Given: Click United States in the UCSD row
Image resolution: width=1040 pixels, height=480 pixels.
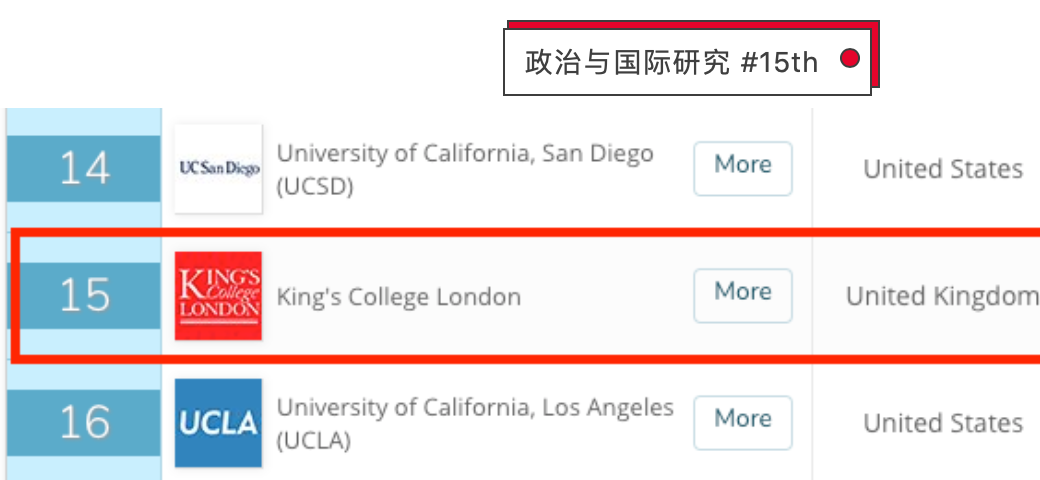Looking at the screenshot, I should pos(943,169).
